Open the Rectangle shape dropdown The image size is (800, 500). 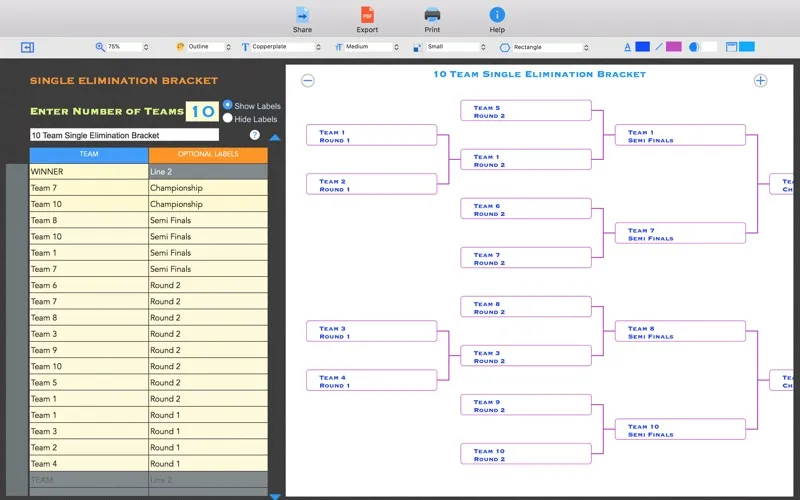pyautogui.click(x=551, y=47)
